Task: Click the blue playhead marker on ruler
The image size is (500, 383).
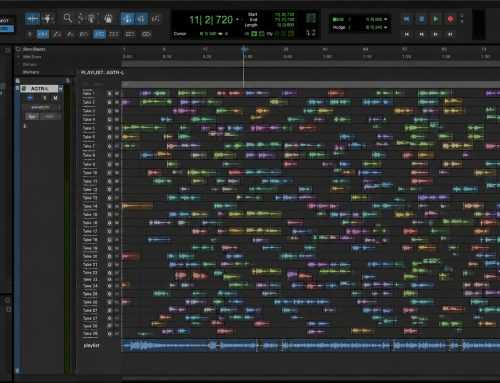Action: 244,49
